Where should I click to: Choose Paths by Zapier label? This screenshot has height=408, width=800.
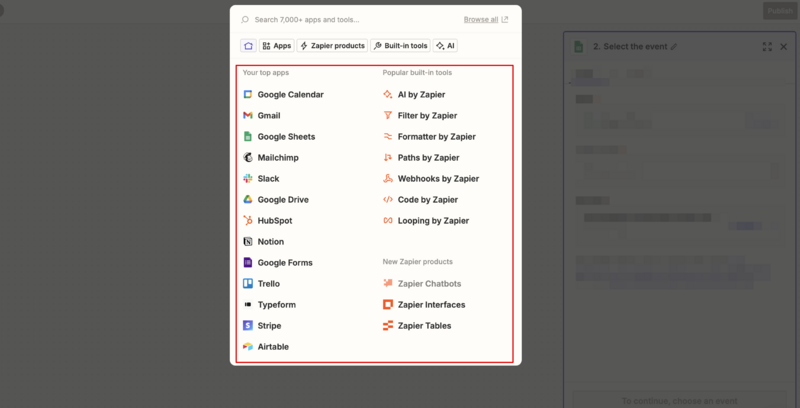429,158
